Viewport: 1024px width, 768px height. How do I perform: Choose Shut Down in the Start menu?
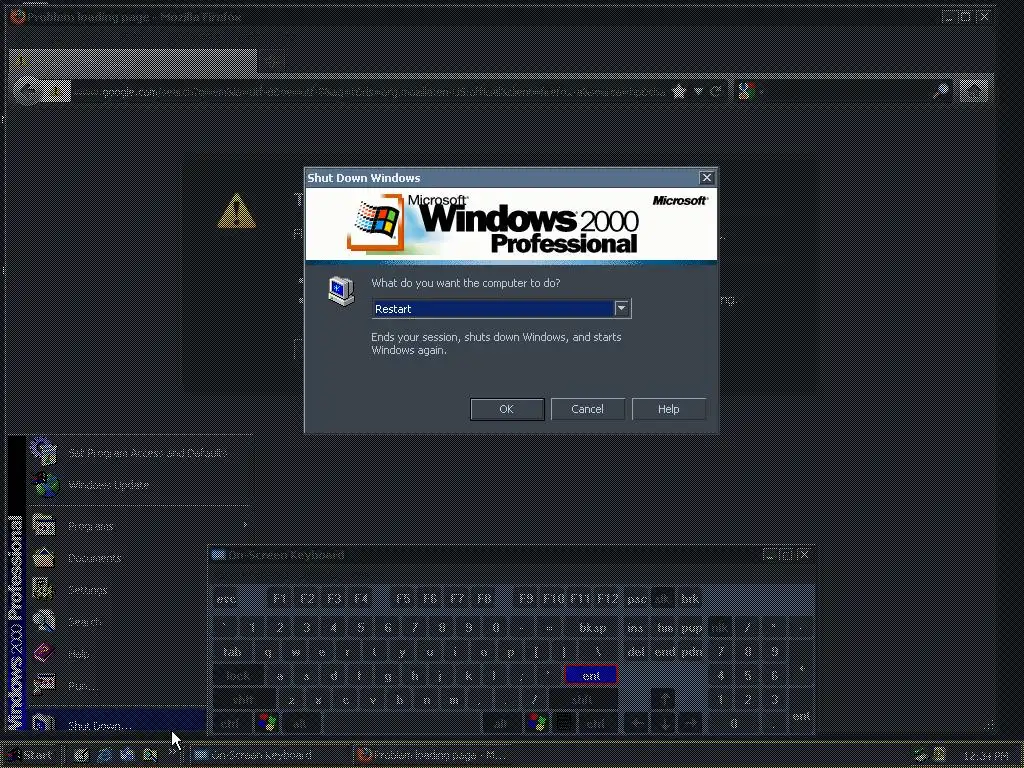tap(118, 721)
